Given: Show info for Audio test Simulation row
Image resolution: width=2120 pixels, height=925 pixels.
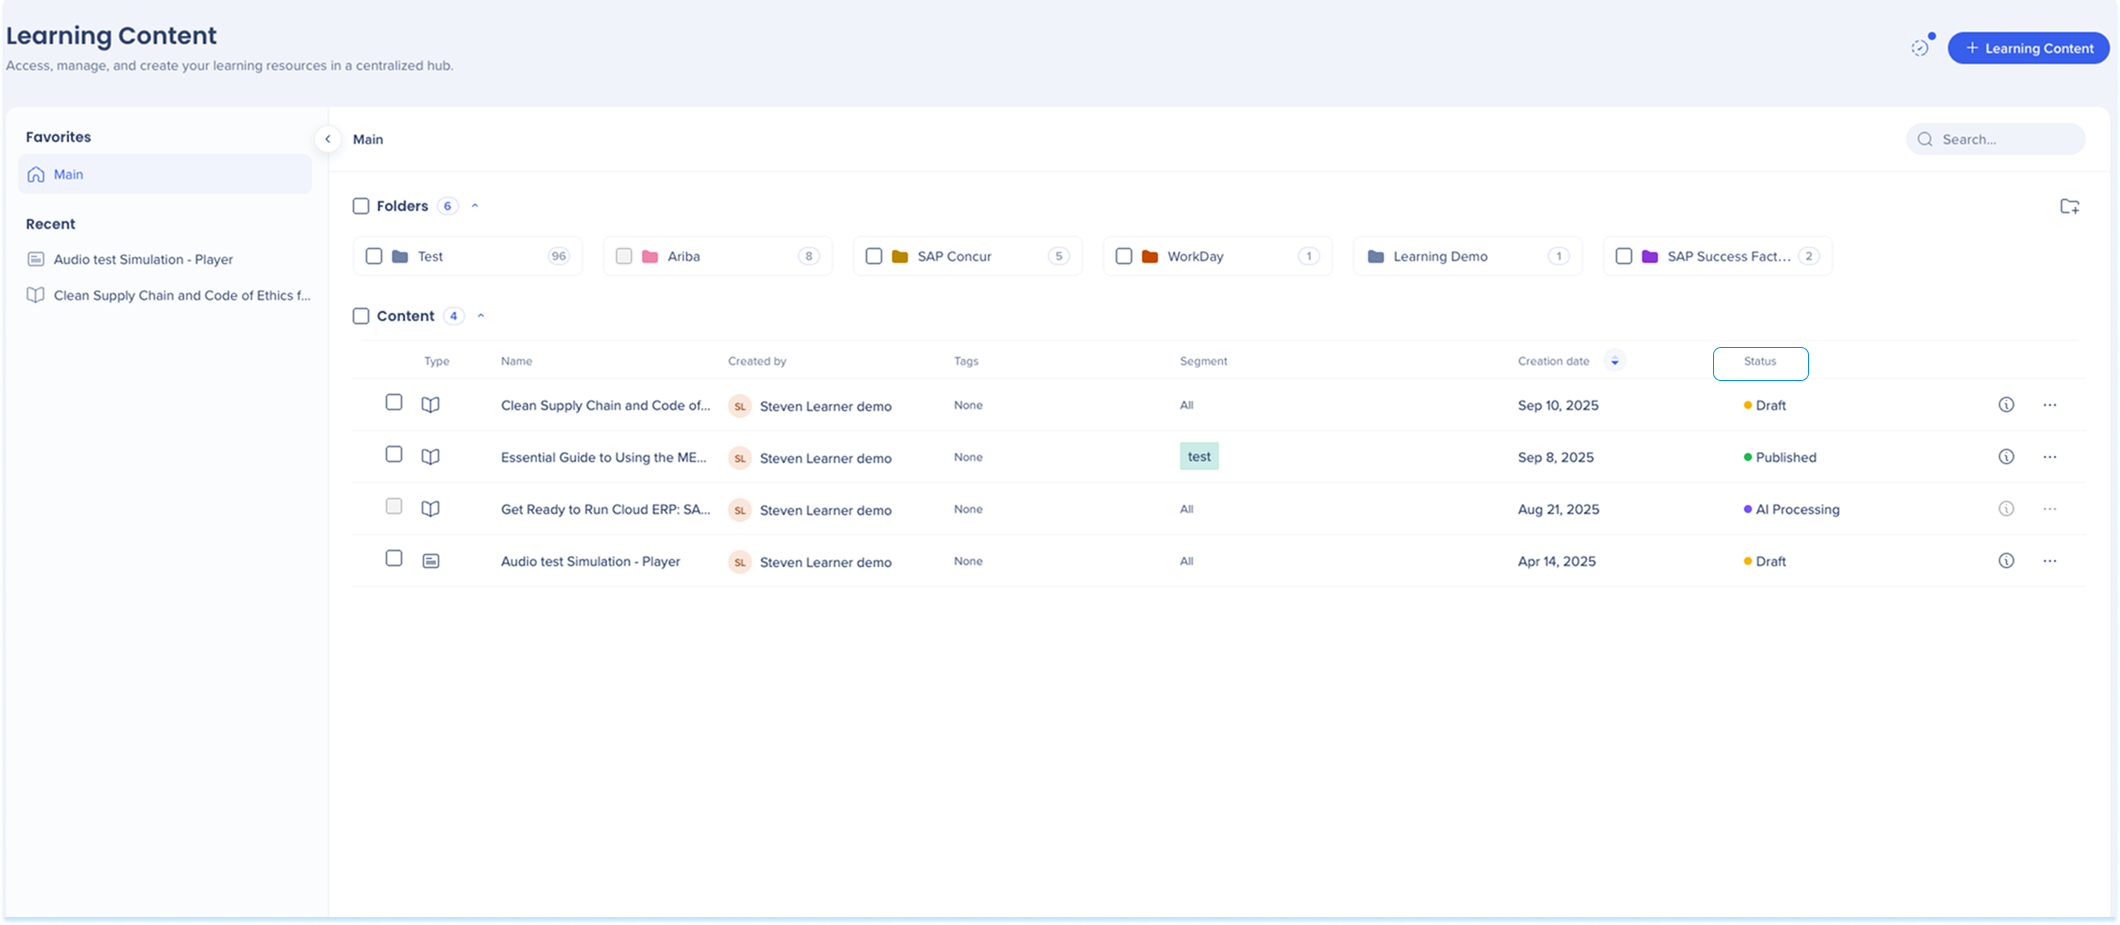Looking at the screenshot, I should (x=2005, y=561).
